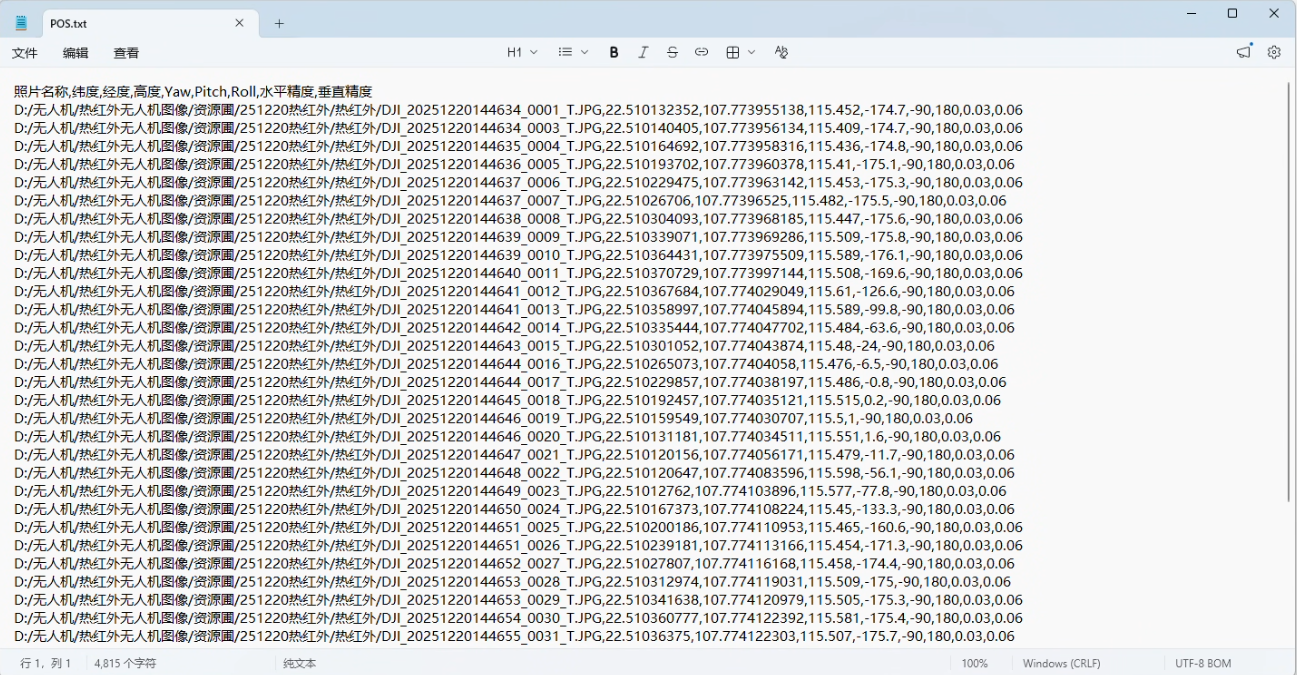This screenshot has height=675, width=1297.
Task: Click the line containing 0005_T.JPG
Action: point(514,164)
